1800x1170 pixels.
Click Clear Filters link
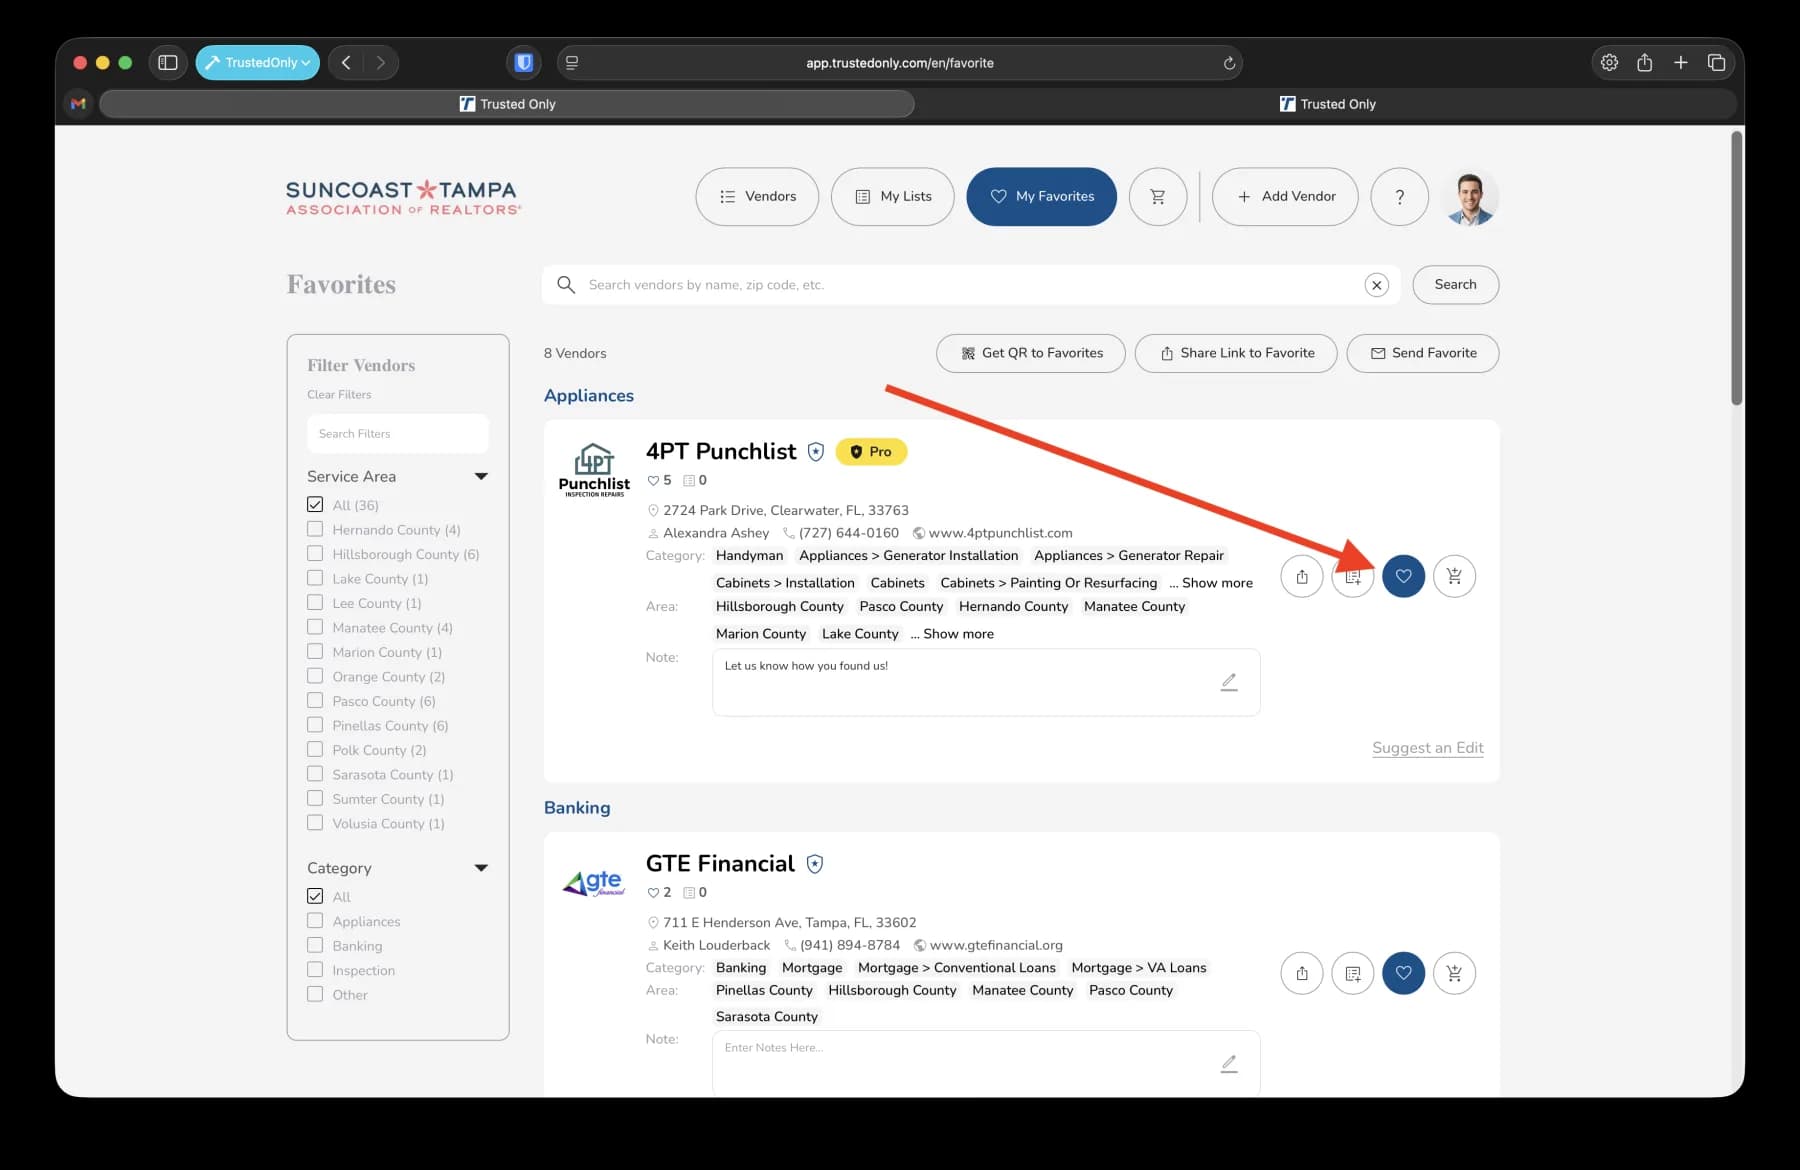[x=339, y=395]
